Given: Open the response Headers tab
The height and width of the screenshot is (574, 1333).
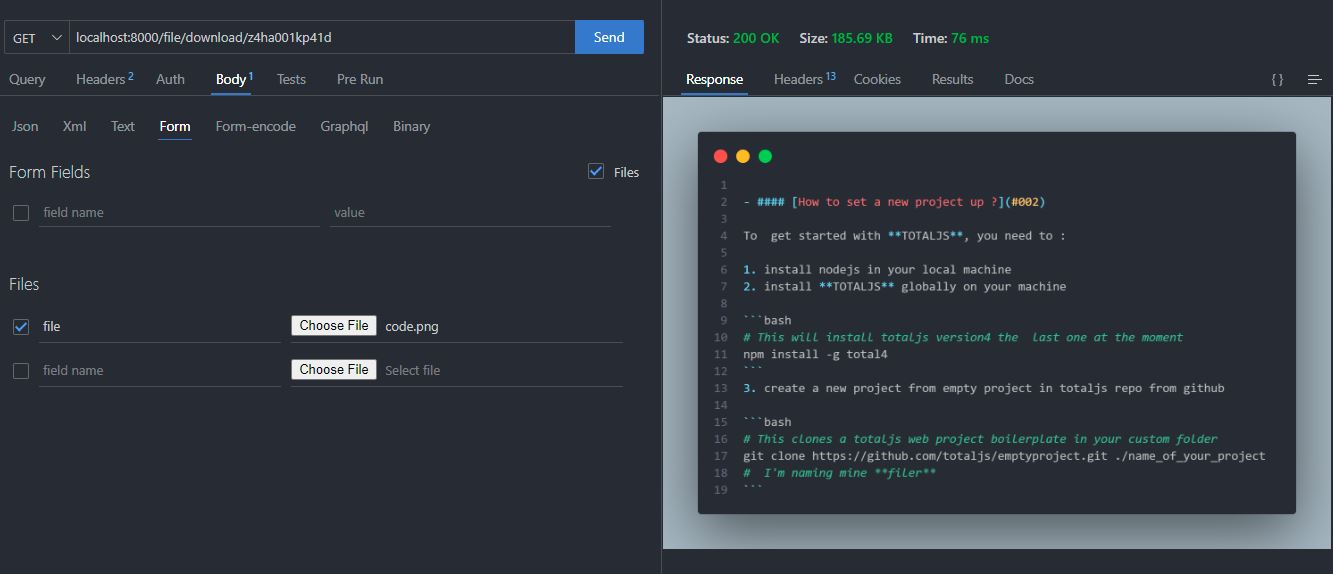Looking at the screenshot, I should tap(804, 79).
